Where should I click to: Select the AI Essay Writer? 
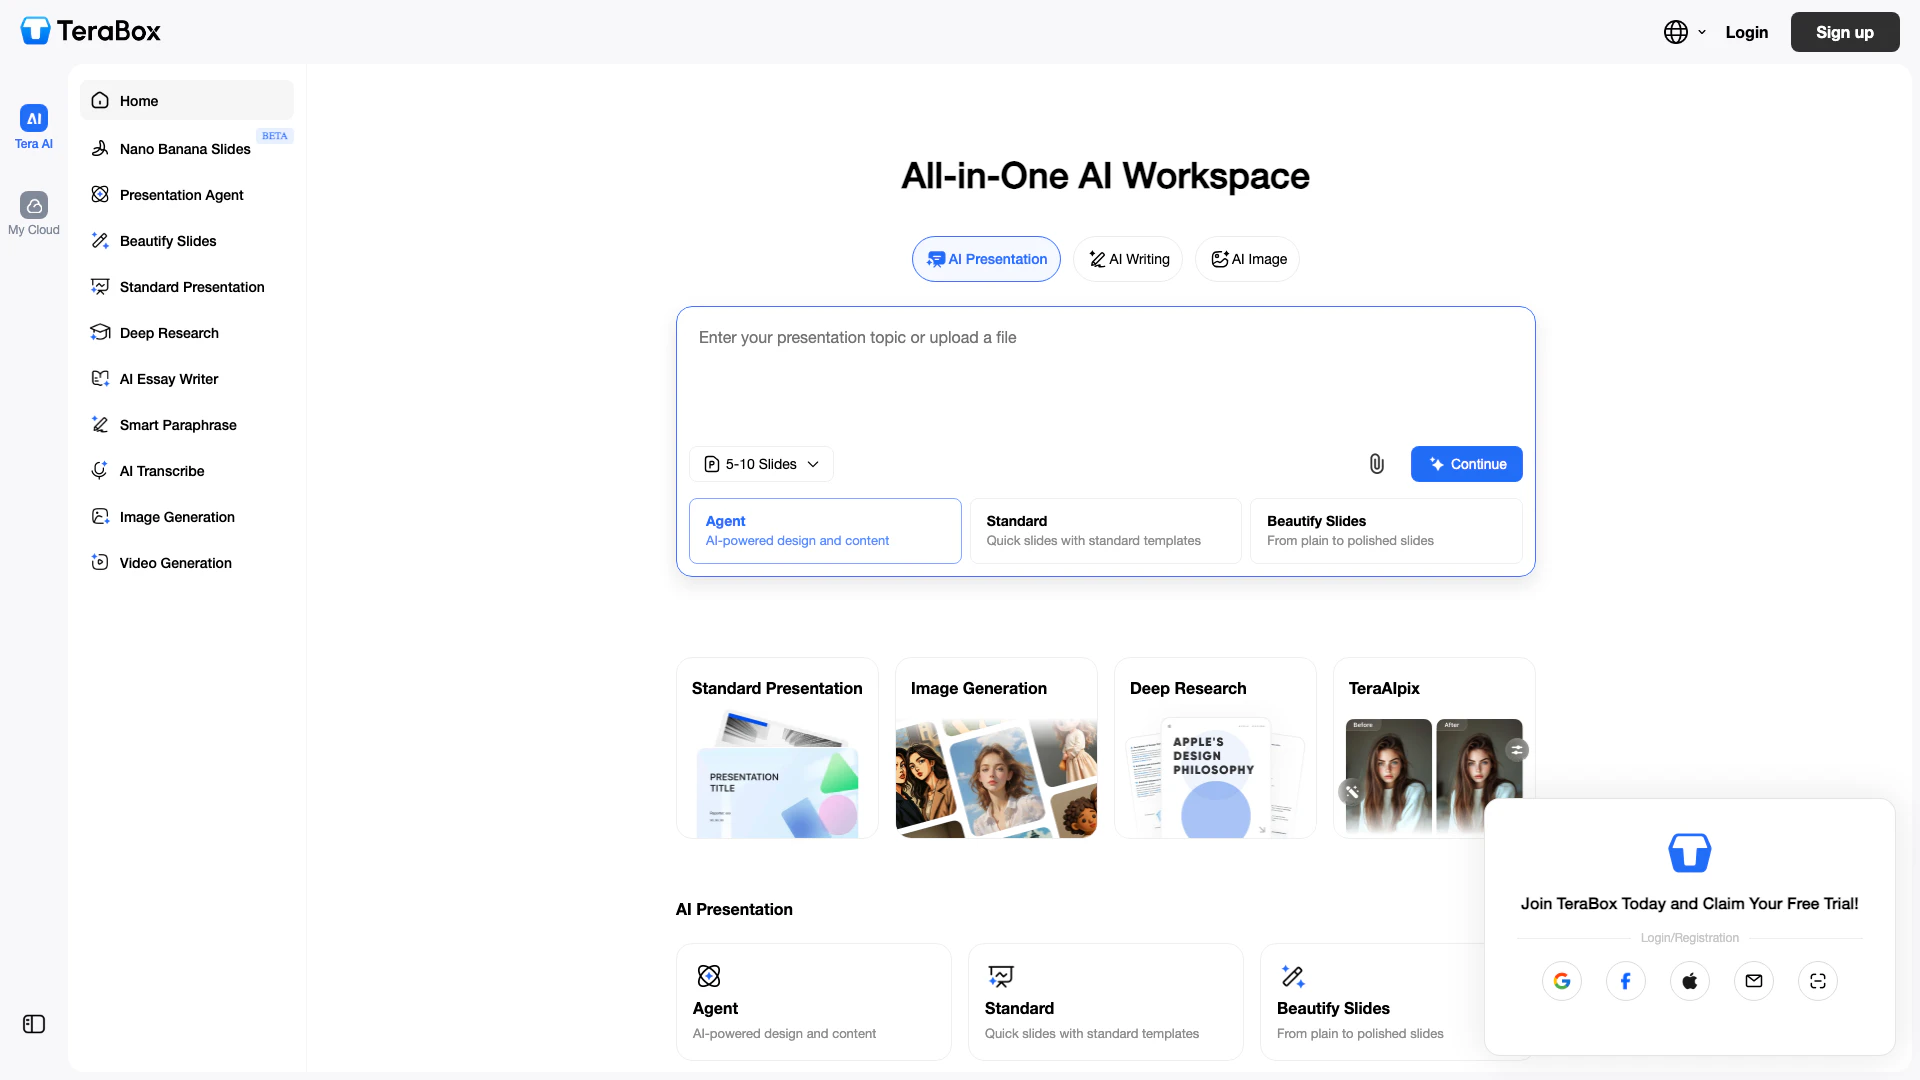coord(168,379)
